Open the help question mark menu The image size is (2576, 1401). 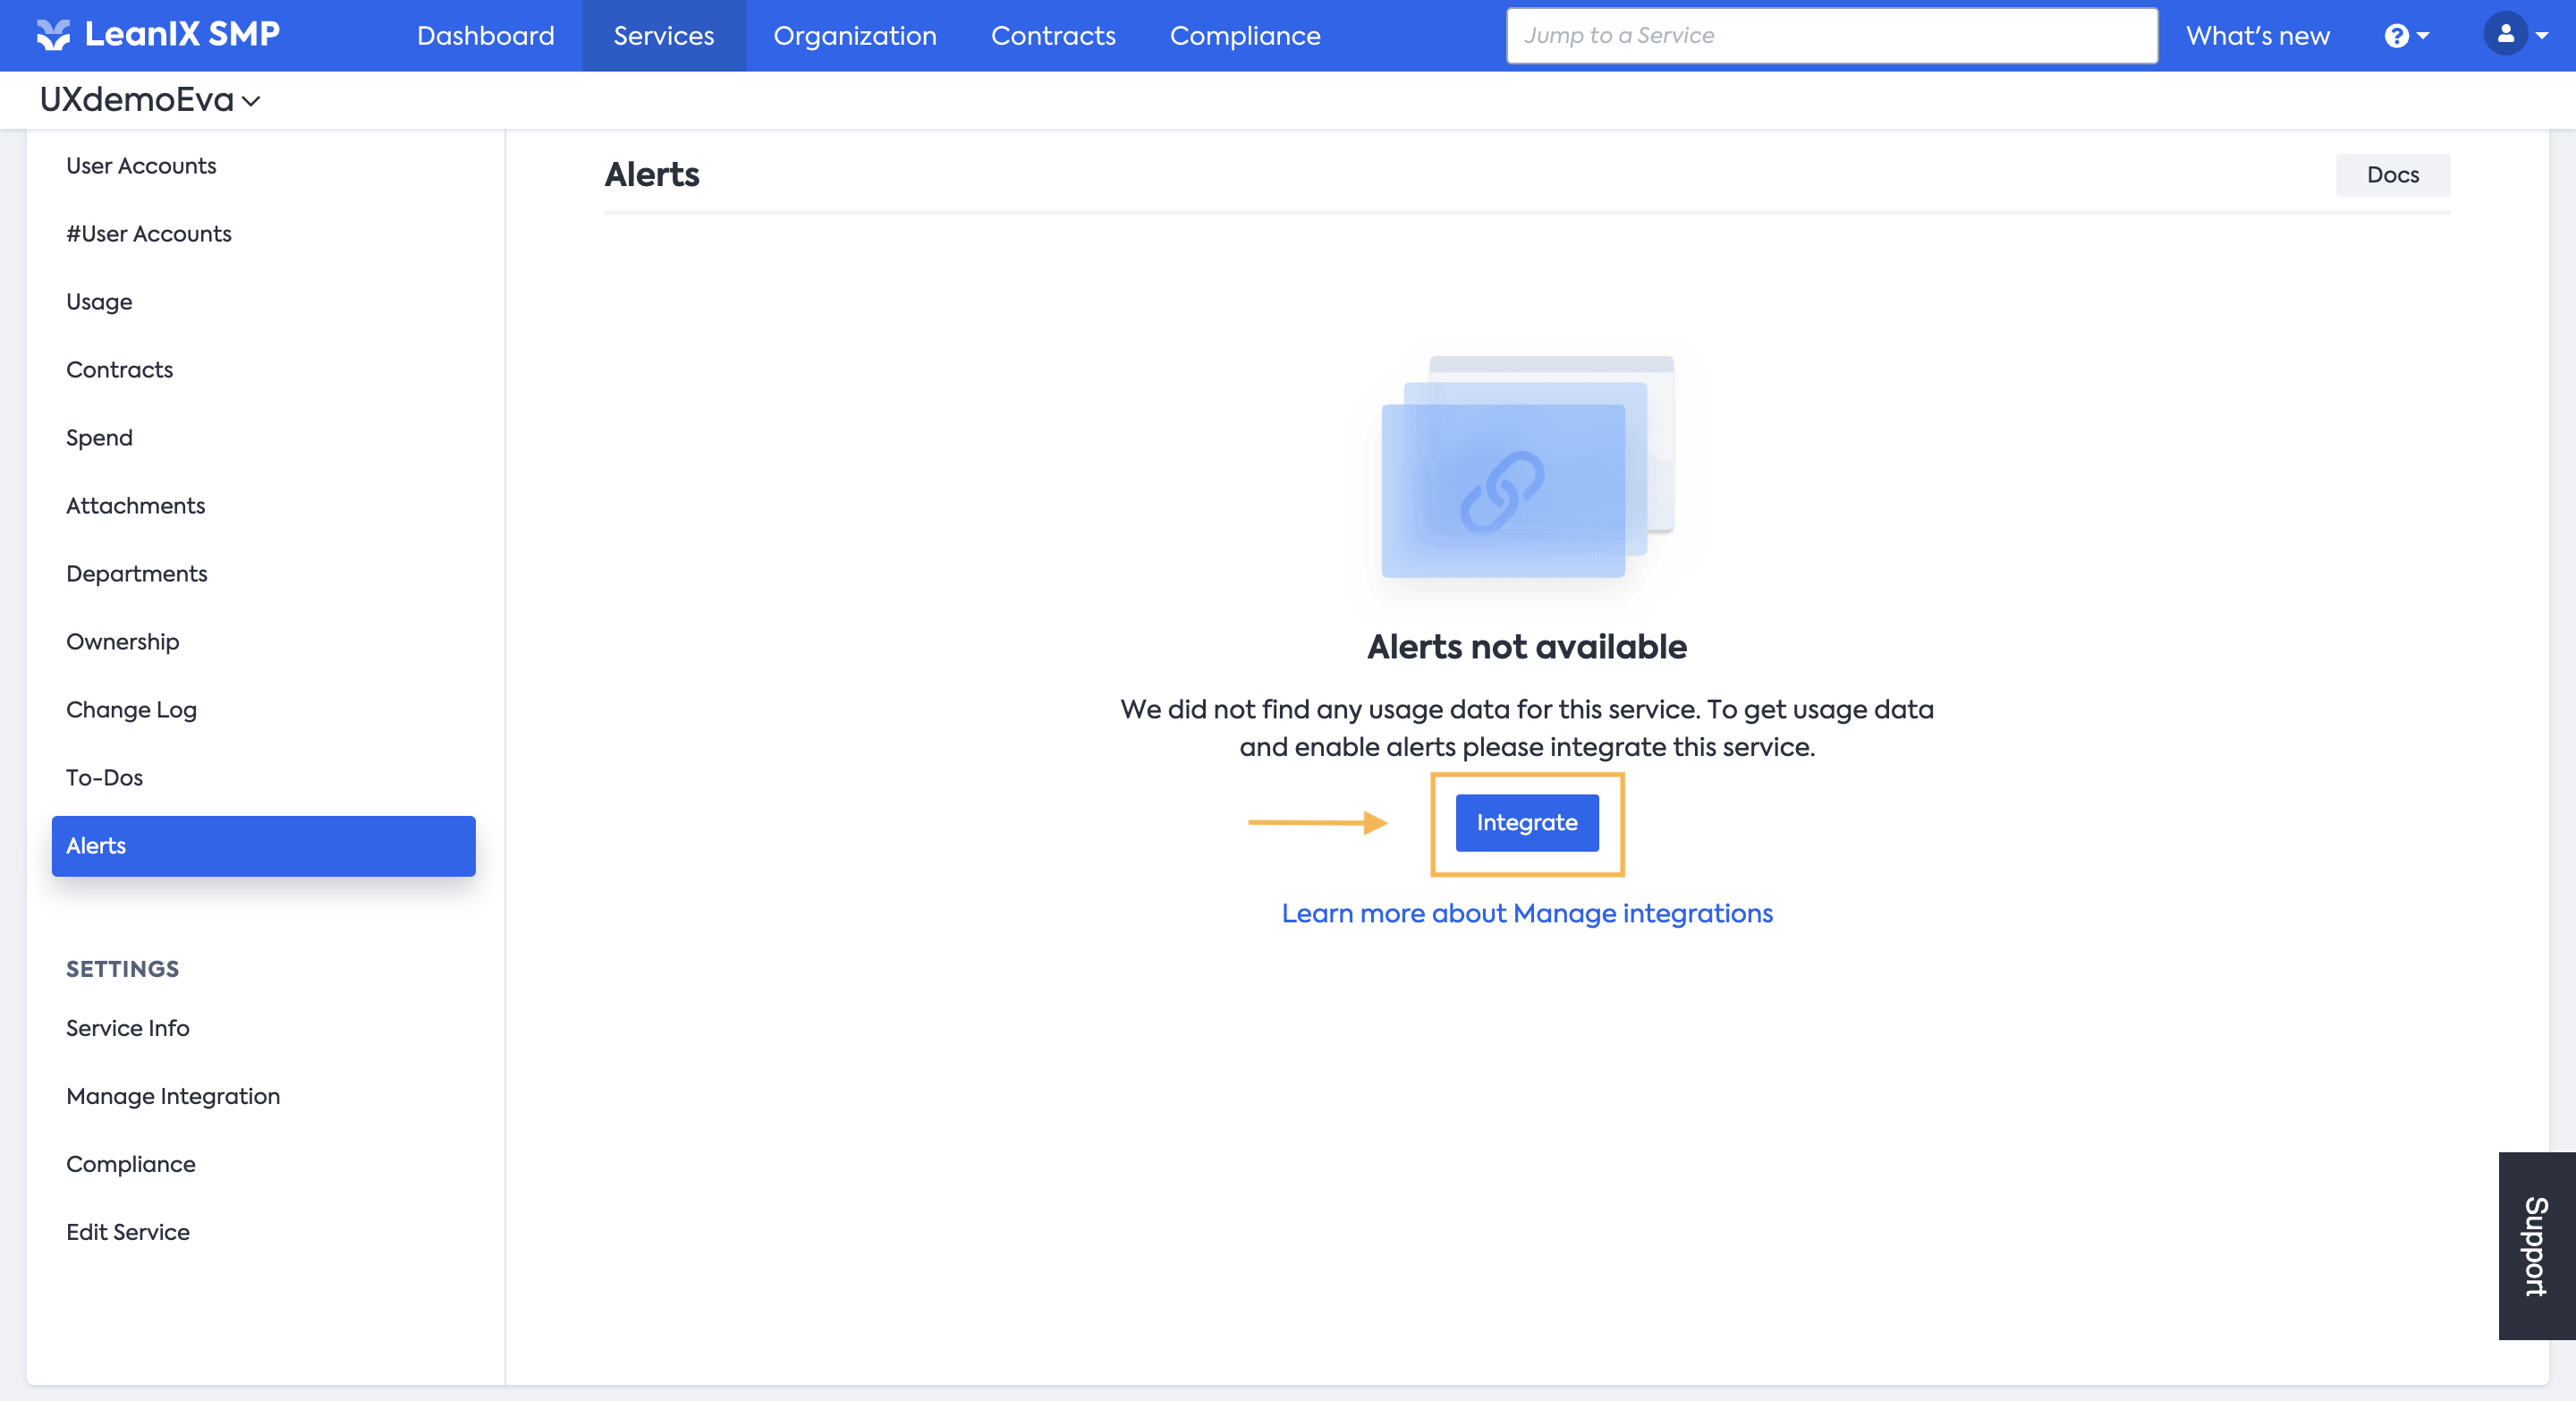[2396, 36]
